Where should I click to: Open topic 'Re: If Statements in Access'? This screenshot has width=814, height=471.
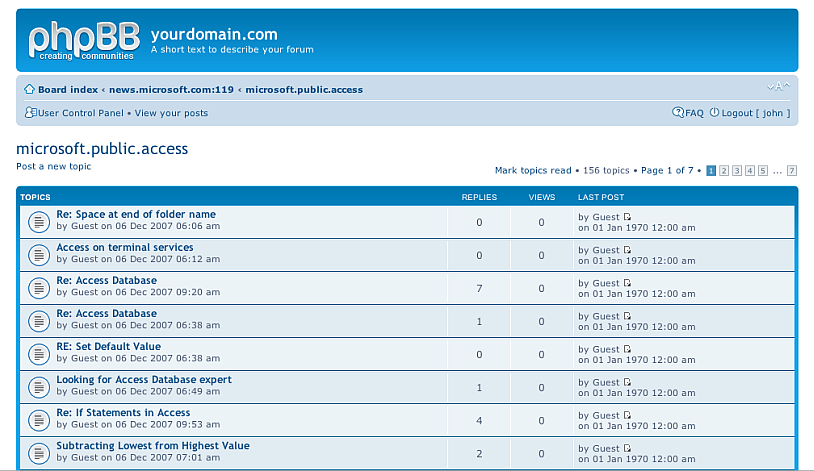(x=123, y=413)
